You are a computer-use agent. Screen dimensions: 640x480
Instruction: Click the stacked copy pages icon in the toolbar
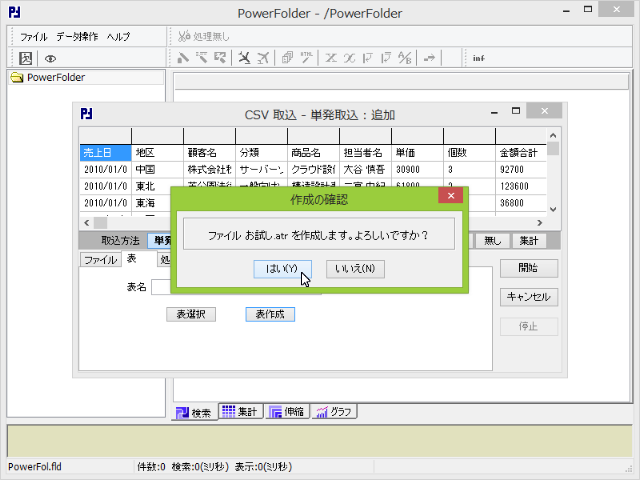click(287, 58)
